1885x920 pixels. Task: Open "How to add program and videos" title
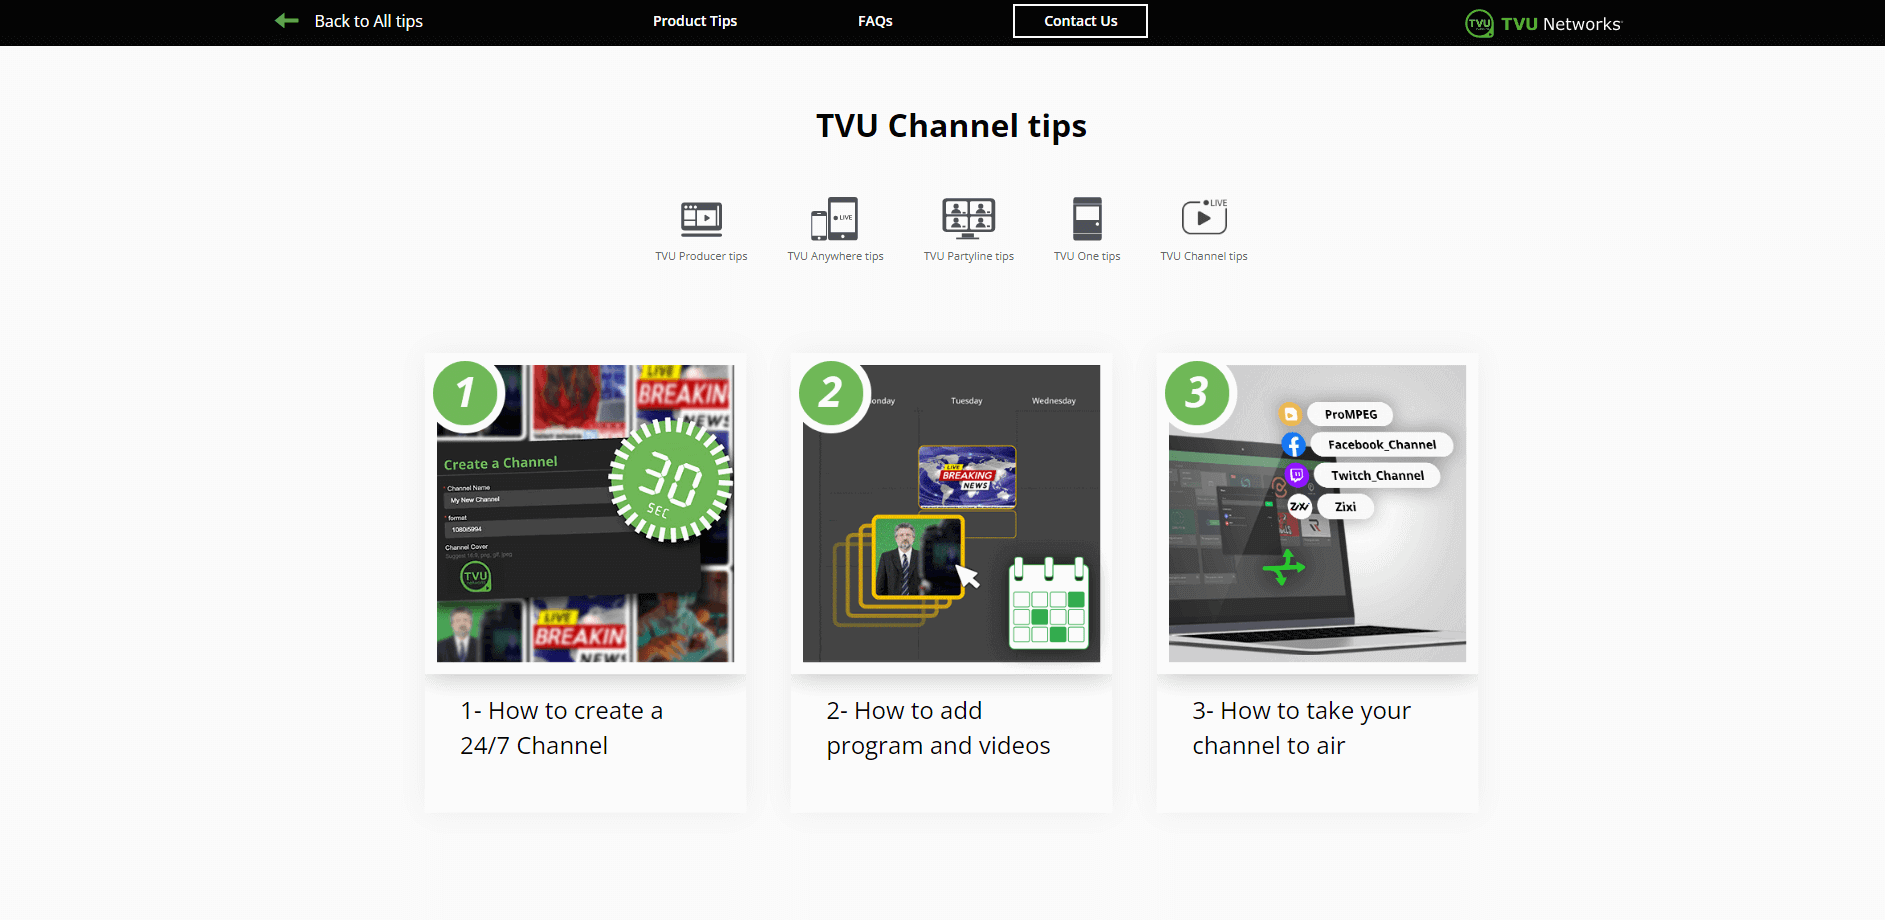937,728
